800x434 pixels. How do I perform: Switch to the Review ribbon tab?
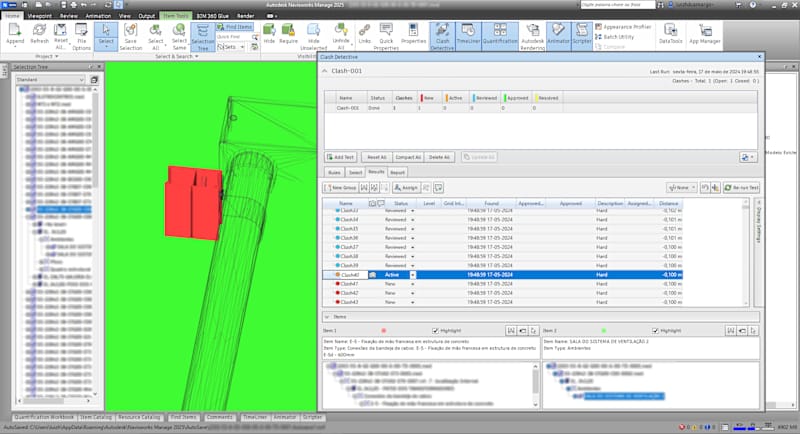pyautogui.click(x=68, y=16)
